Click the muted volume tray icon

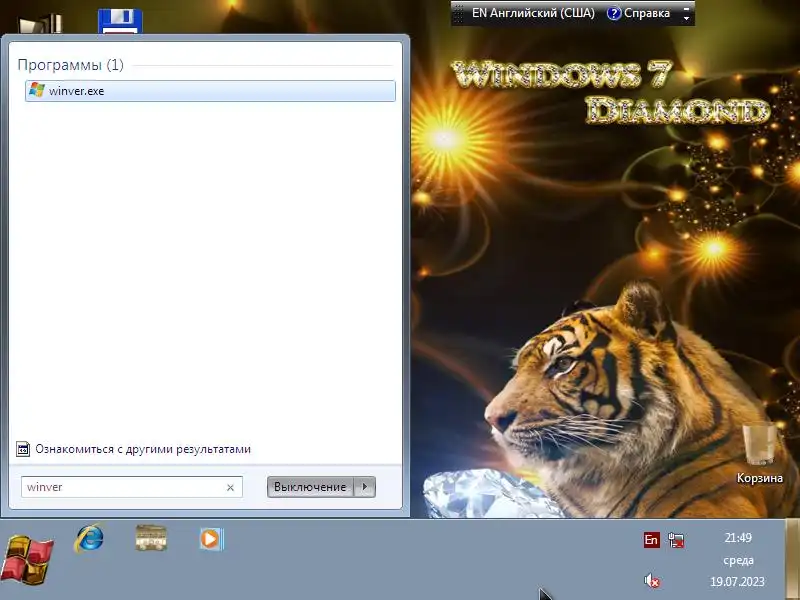[x=652, y=581]
